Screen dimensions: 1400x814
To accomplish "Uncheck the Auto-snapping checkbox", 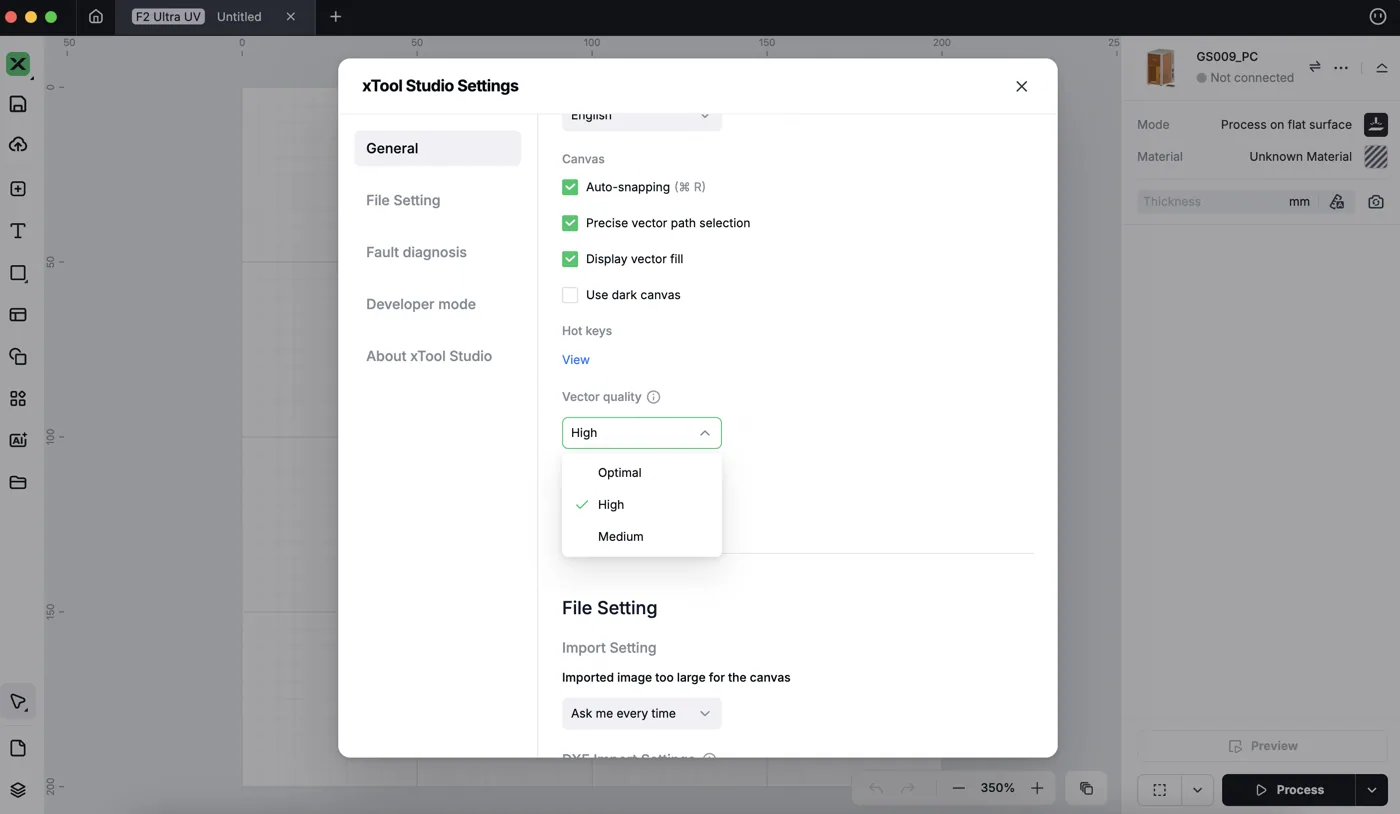I will 570,187.
